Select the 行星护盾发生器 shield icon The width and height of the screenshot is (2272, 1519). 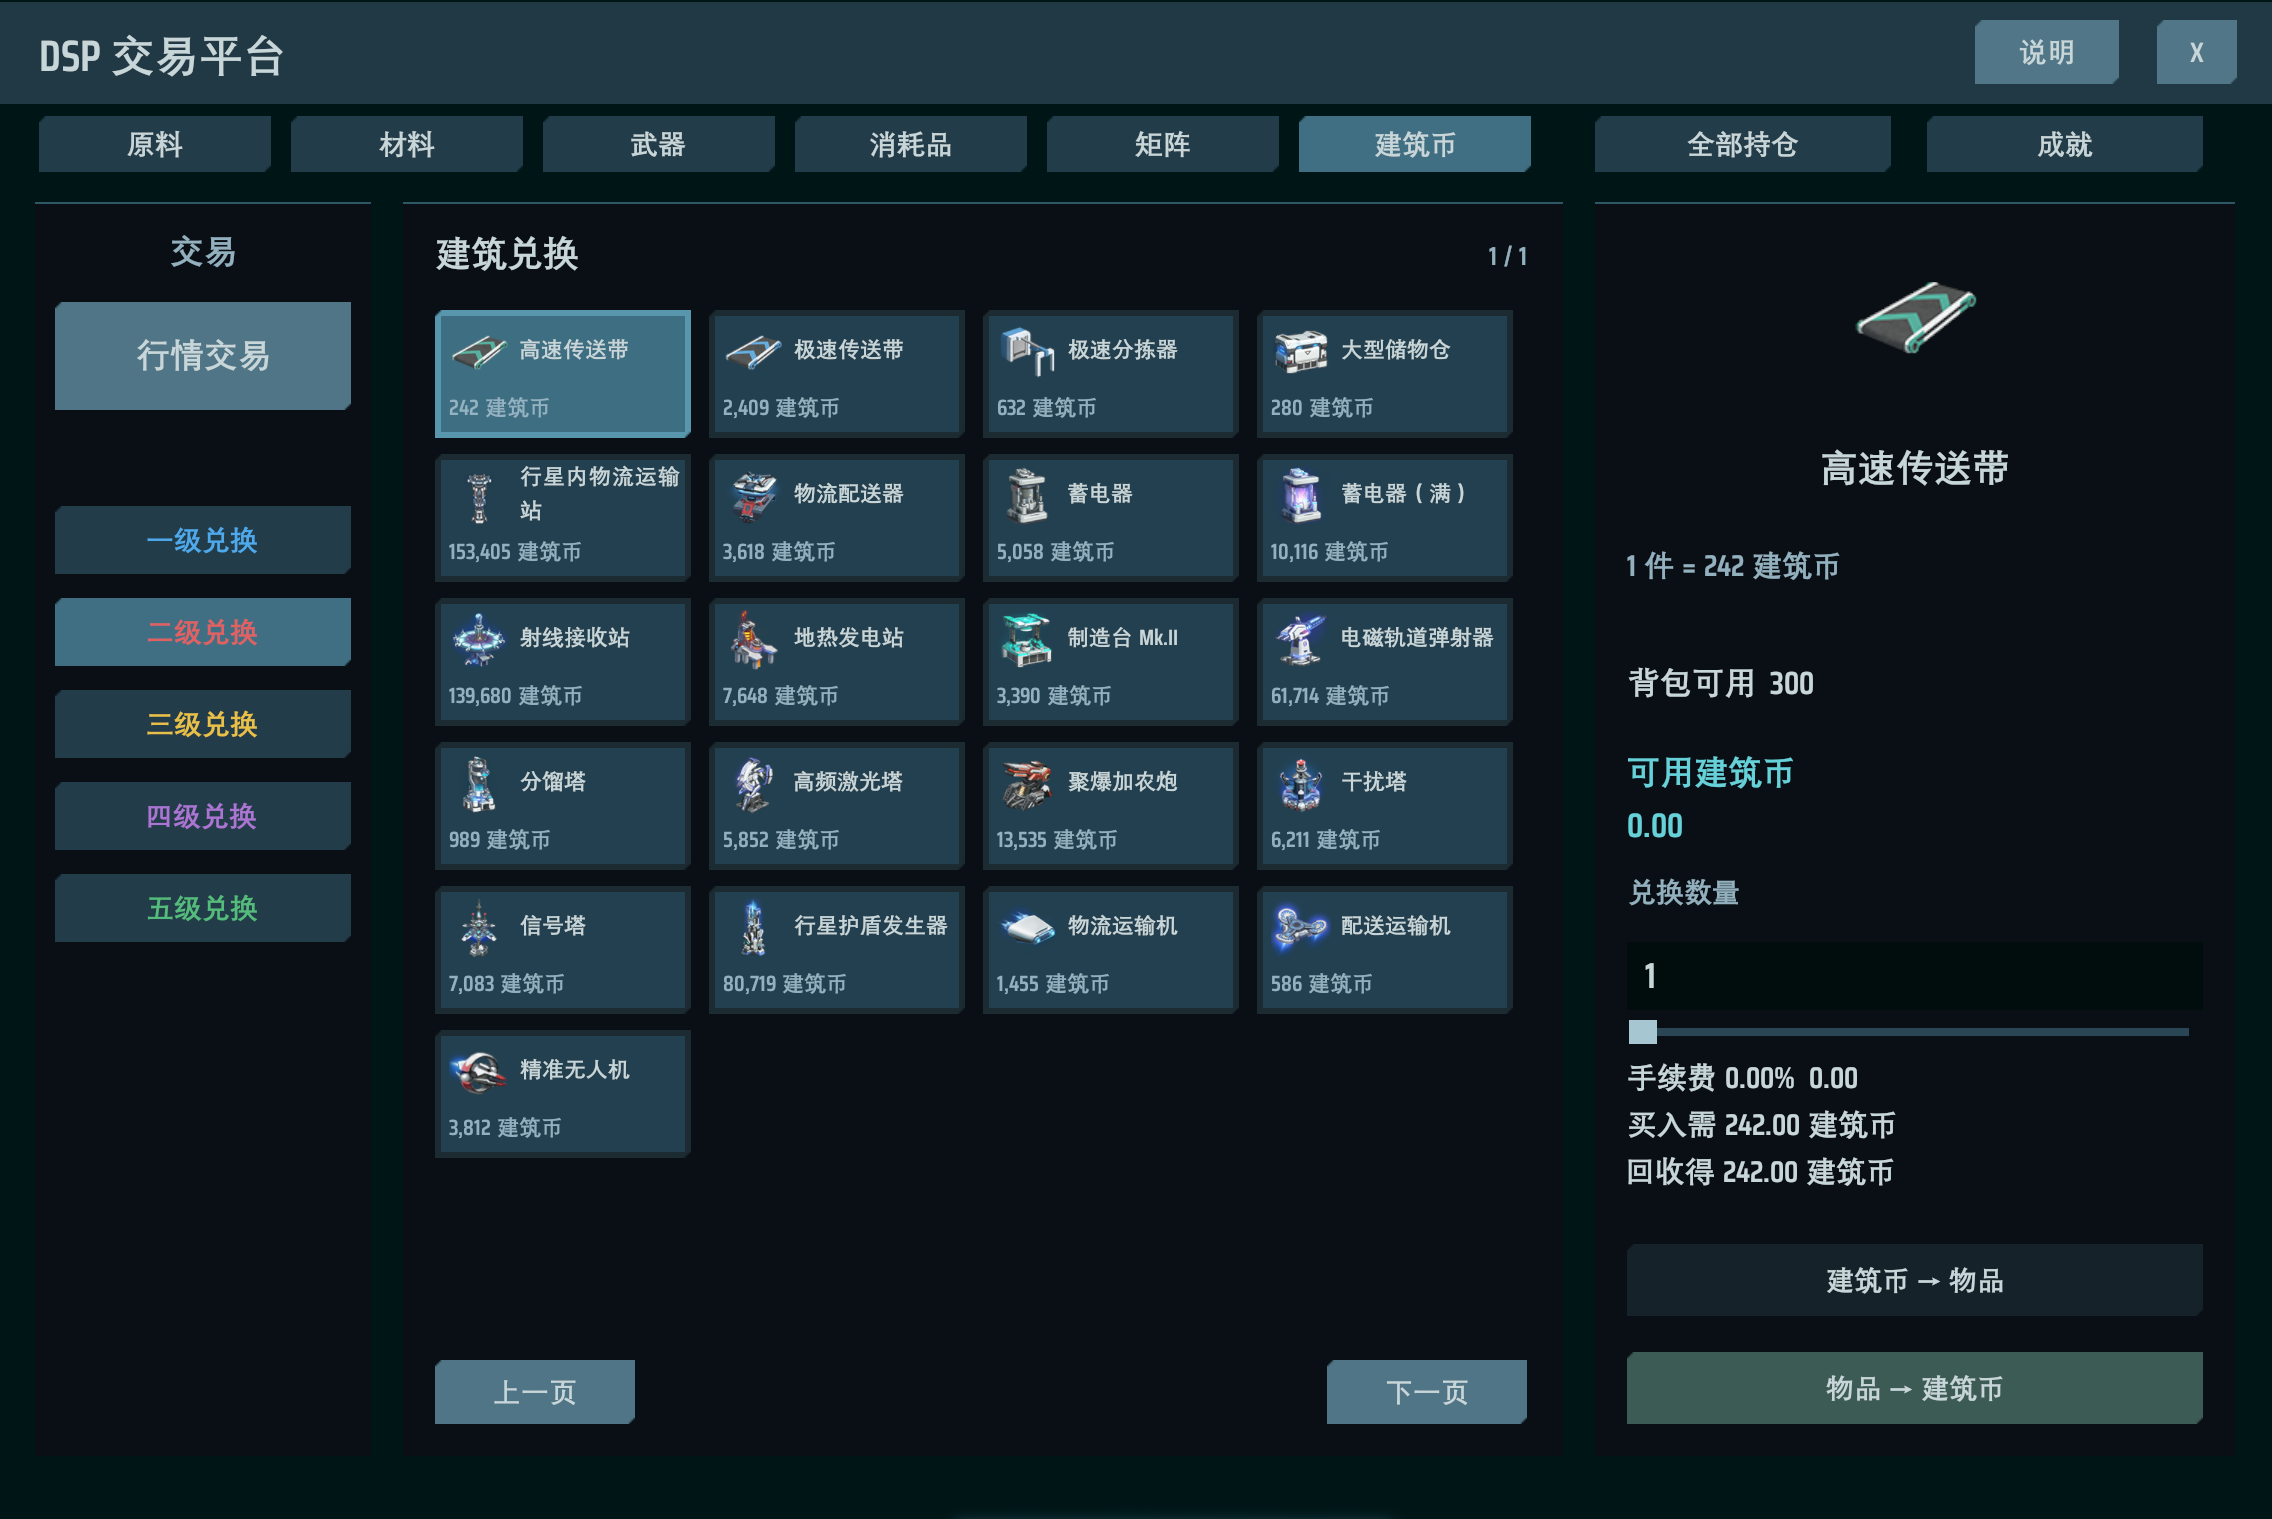pyautogui.click(x=753, y=928)
